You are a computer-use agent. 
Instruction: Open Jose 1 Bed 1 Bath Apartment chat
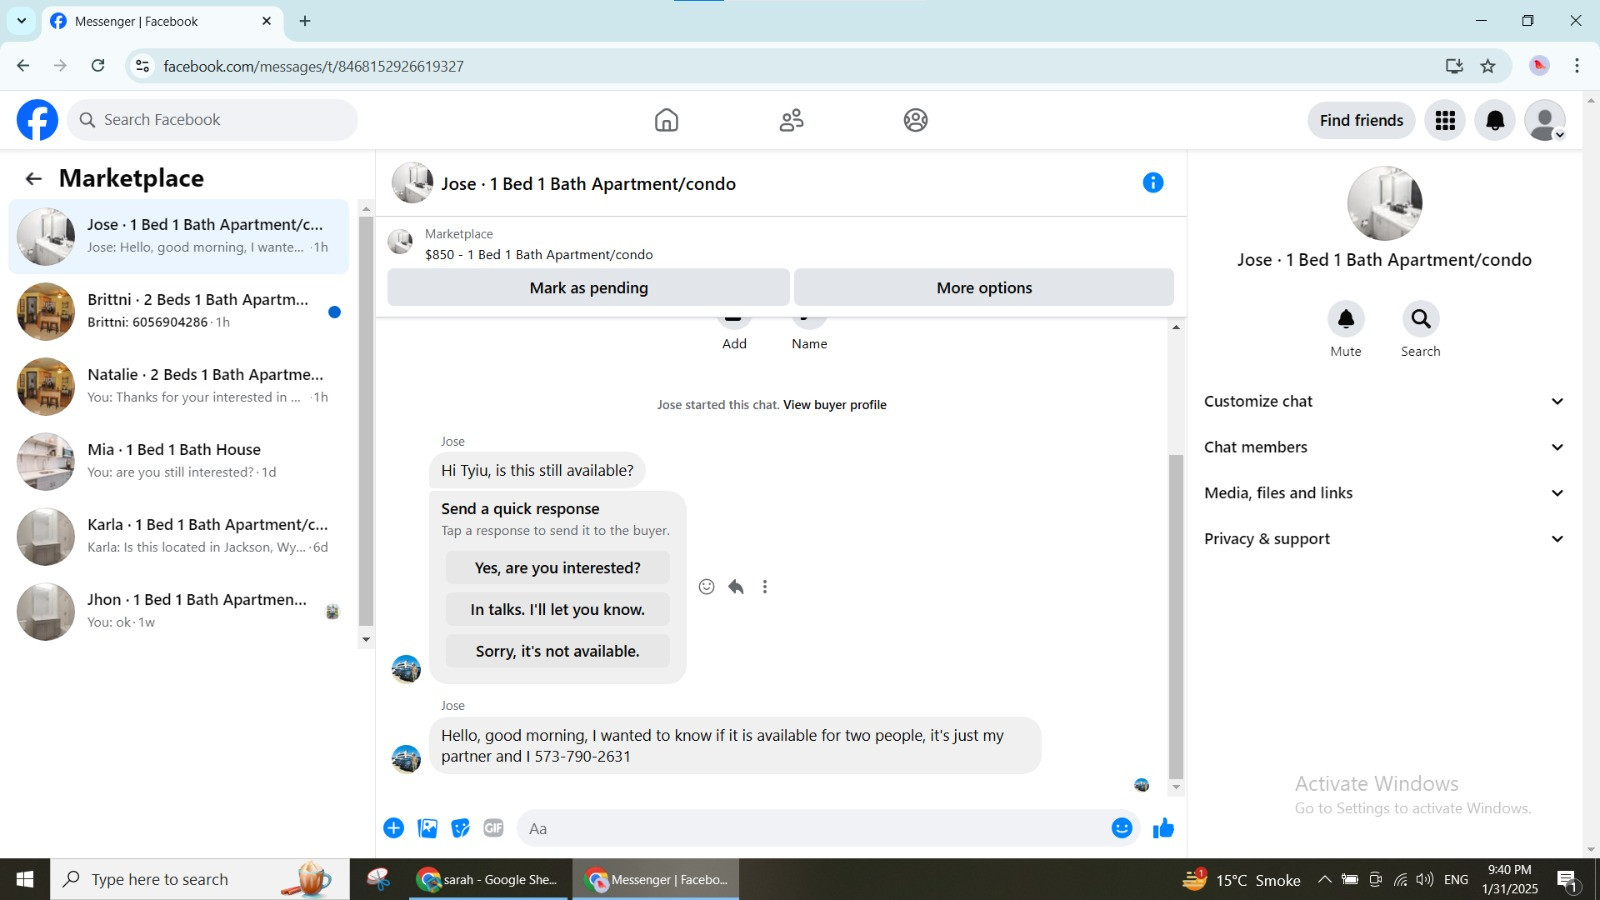tap(179, 236)
